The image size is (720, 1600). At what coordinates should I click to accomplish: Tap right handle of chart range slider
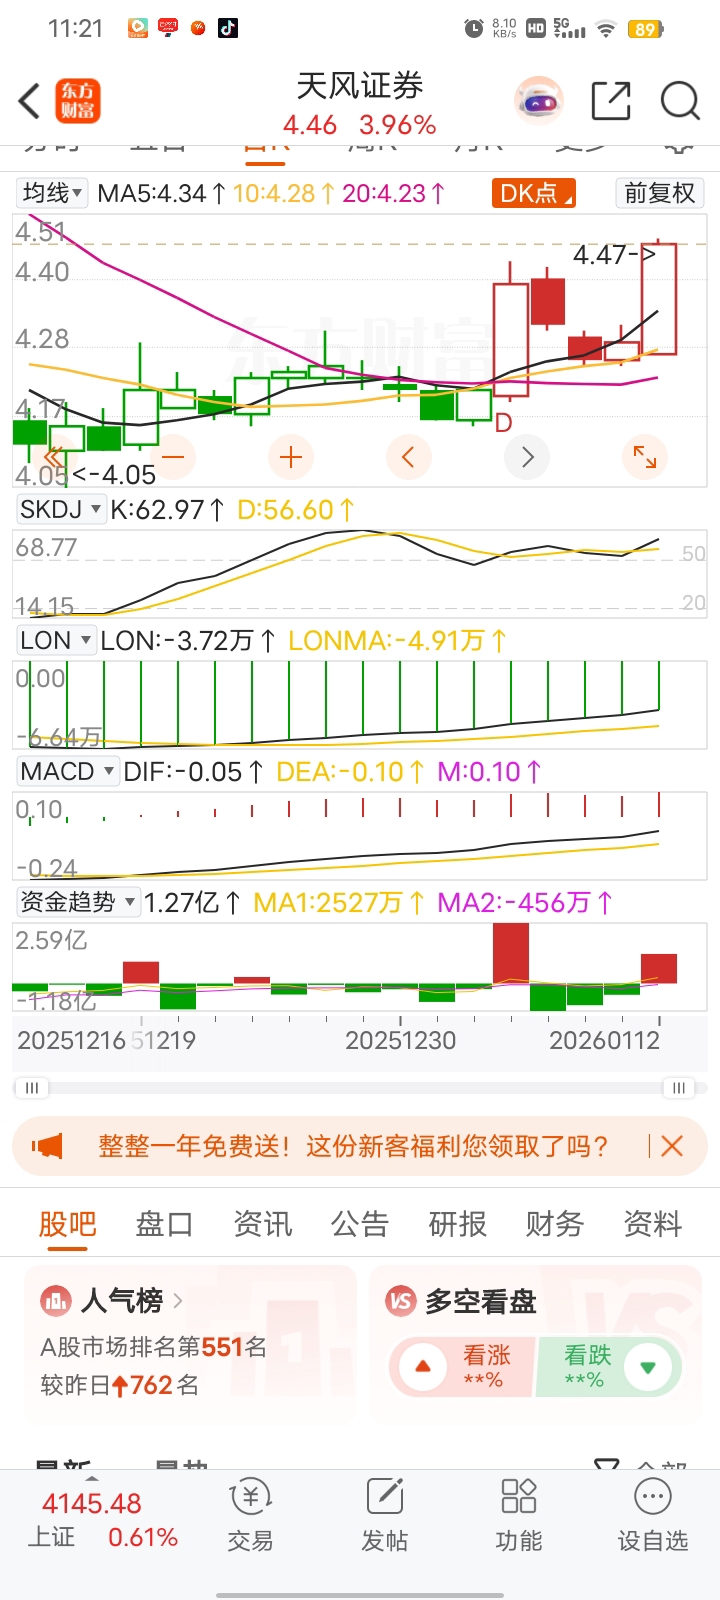click(x=679, y=1088)
